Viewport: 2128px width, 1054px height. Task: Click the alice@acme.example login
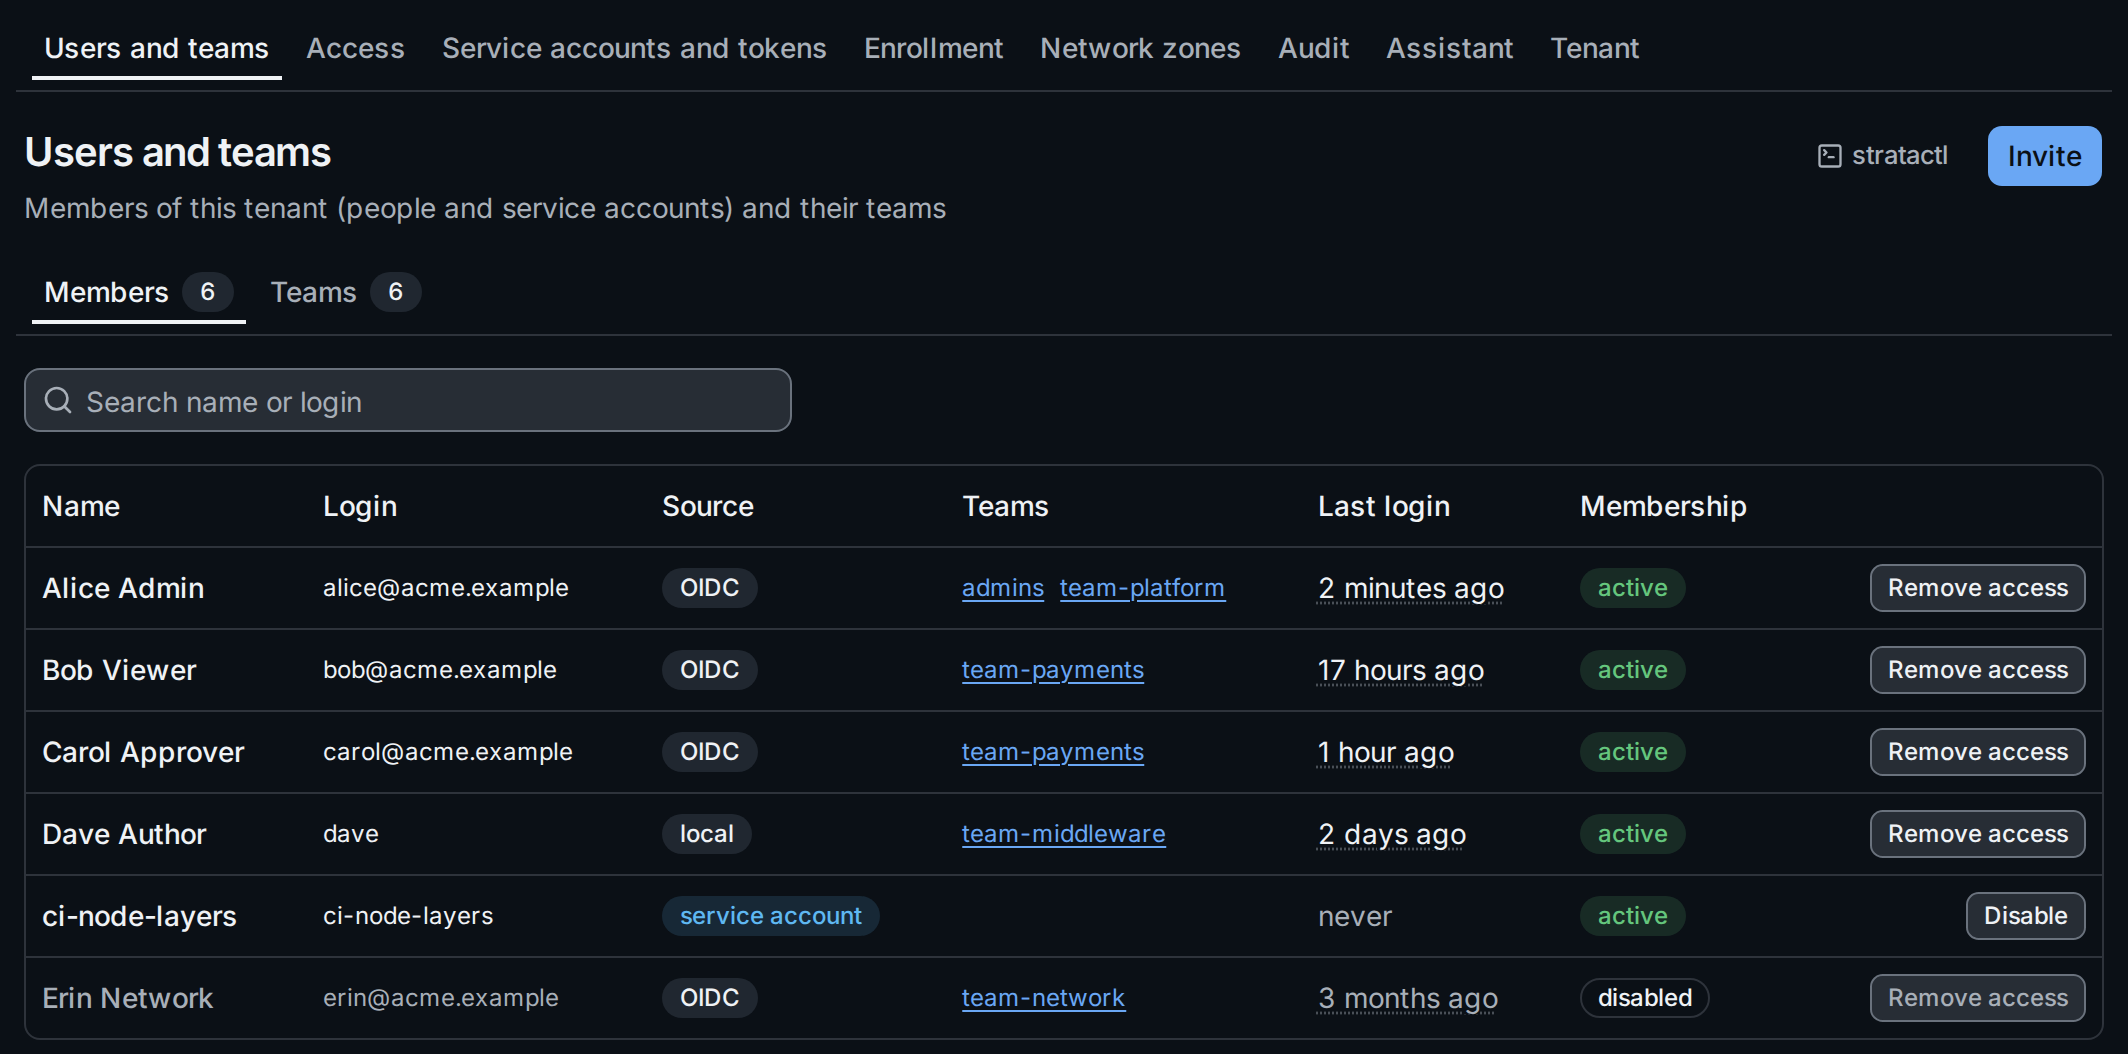click(x=445, y=588)
